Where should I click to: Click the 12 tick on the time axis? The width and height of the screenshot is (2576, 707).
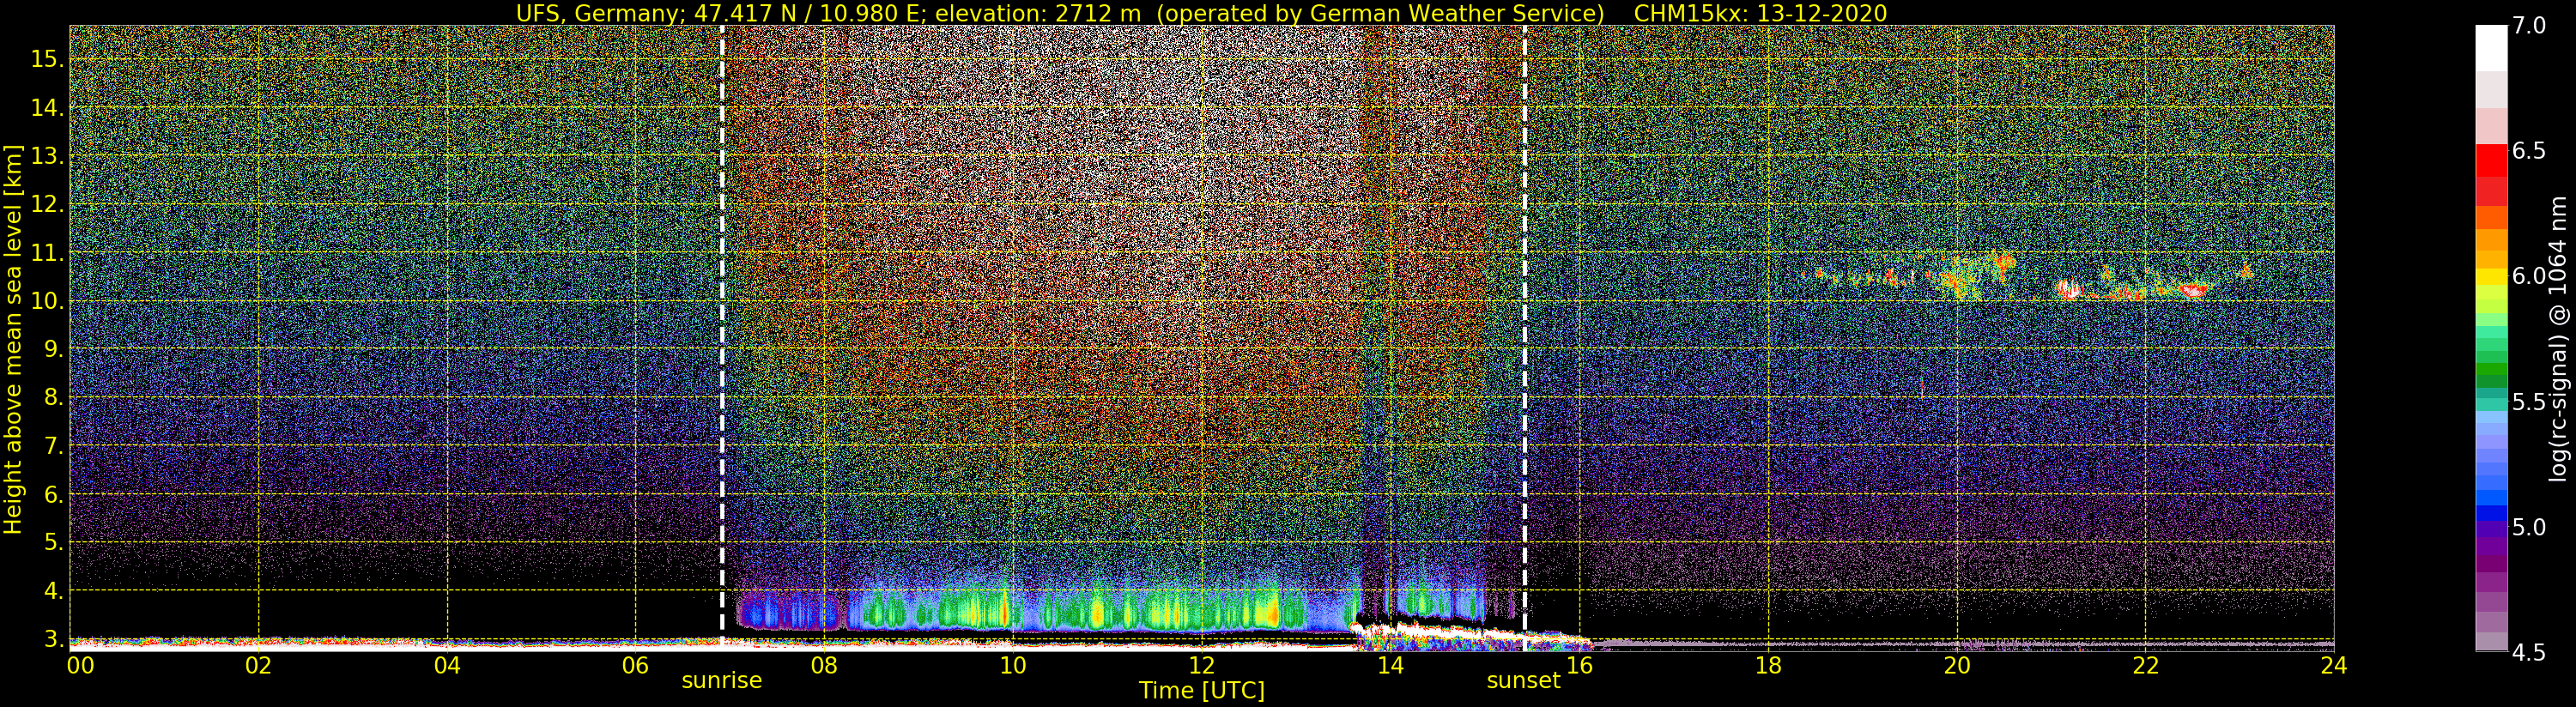1201,665
